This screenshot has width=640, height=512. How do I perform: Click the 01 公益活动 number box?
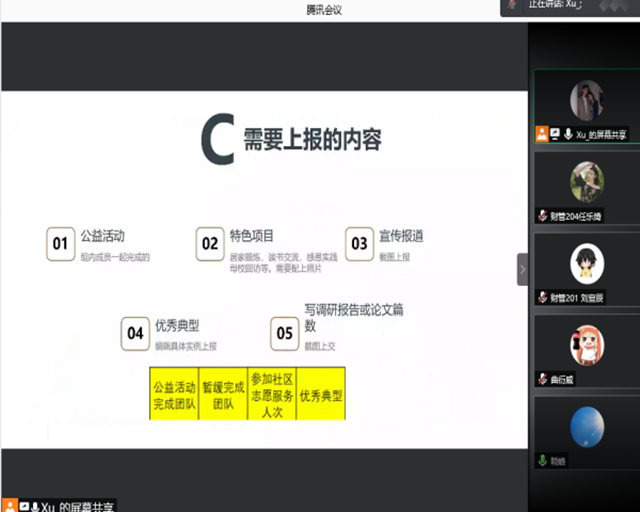point(60,243)
